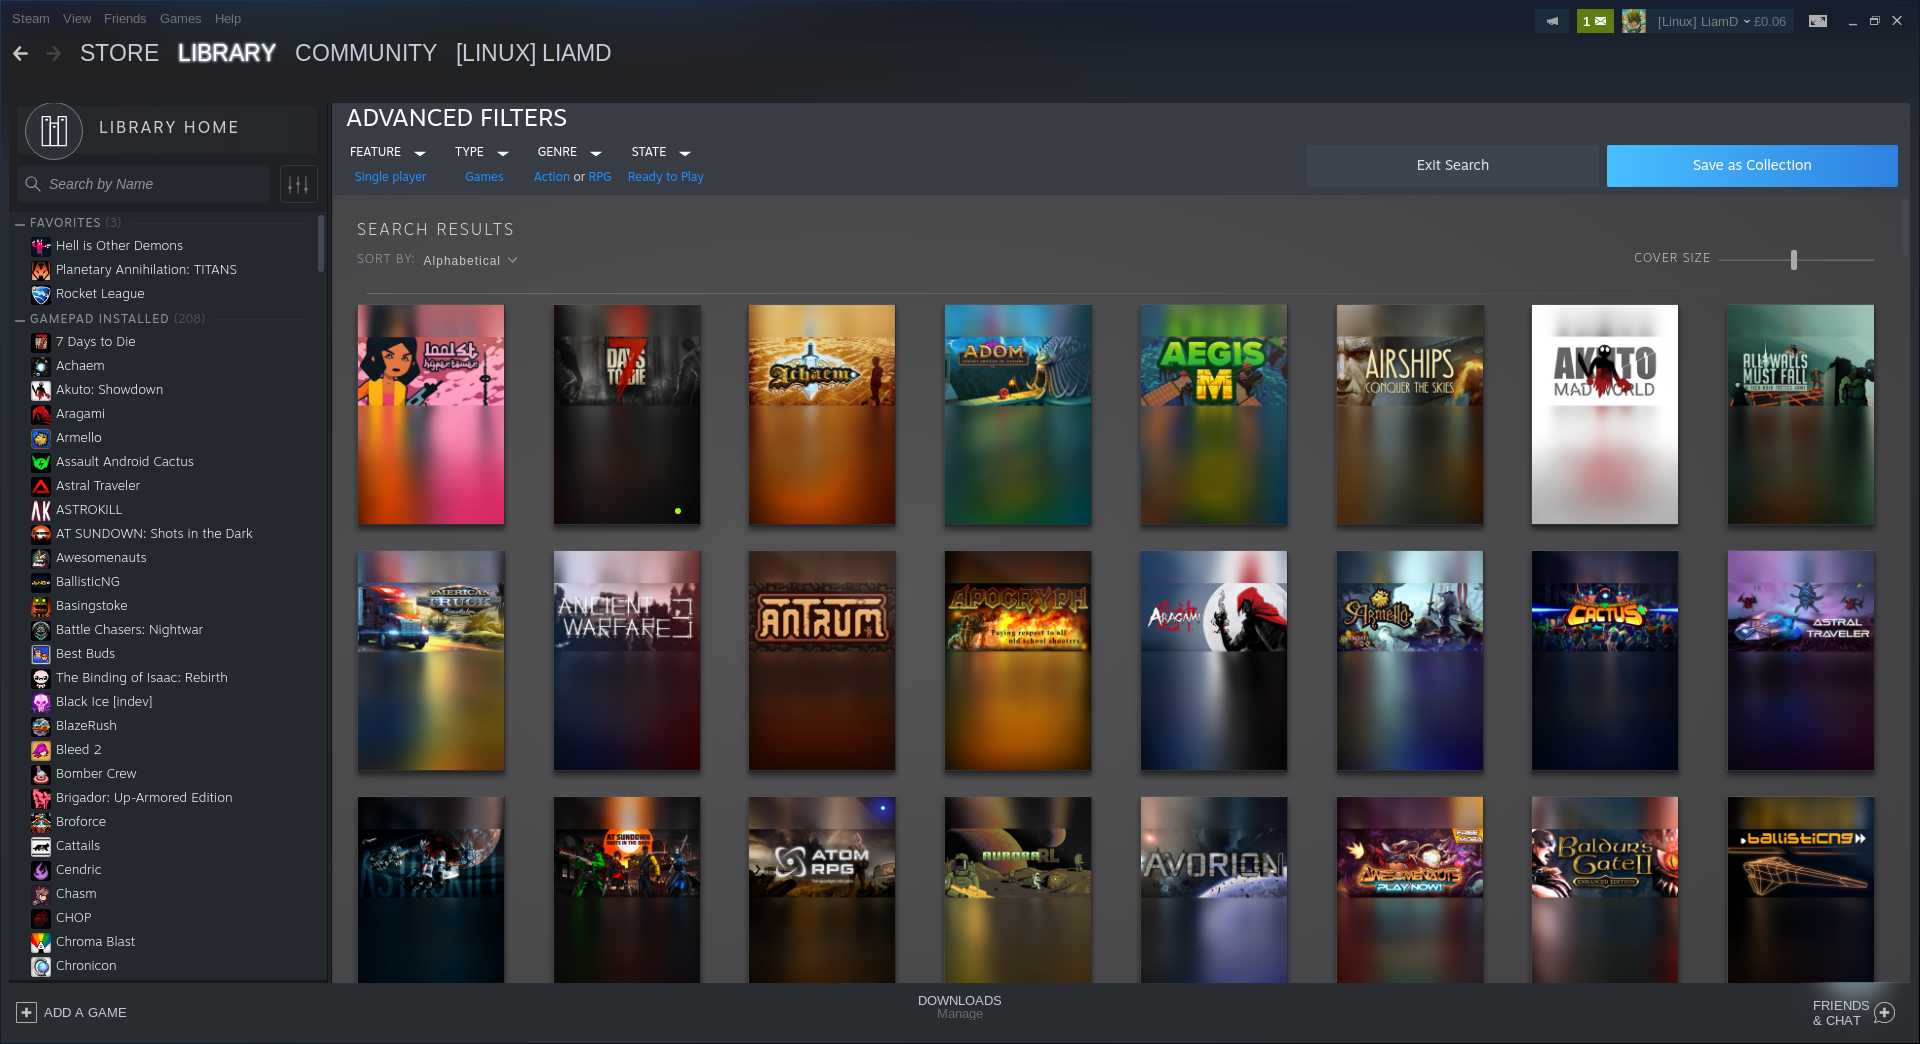
Task: Open the Friends menu
Action: pos(125,18)
